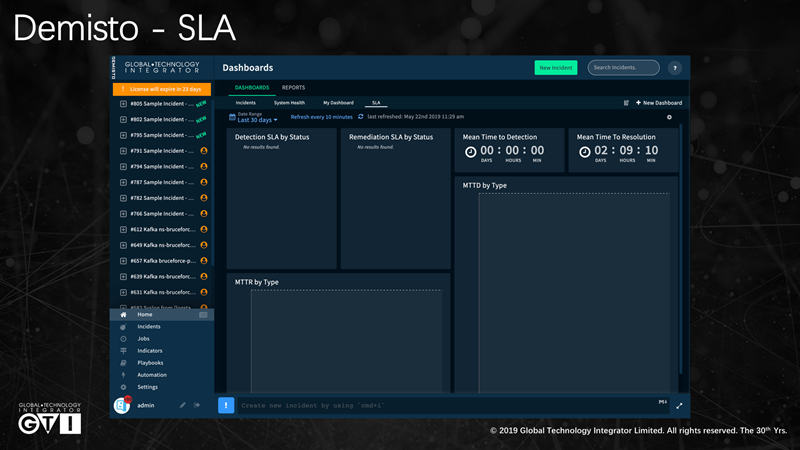The height and width of the screenshot is (450, 800).
Task: Click the calendar icon beside Date Range
Action: pyautogui.click(x=232, y=117)
